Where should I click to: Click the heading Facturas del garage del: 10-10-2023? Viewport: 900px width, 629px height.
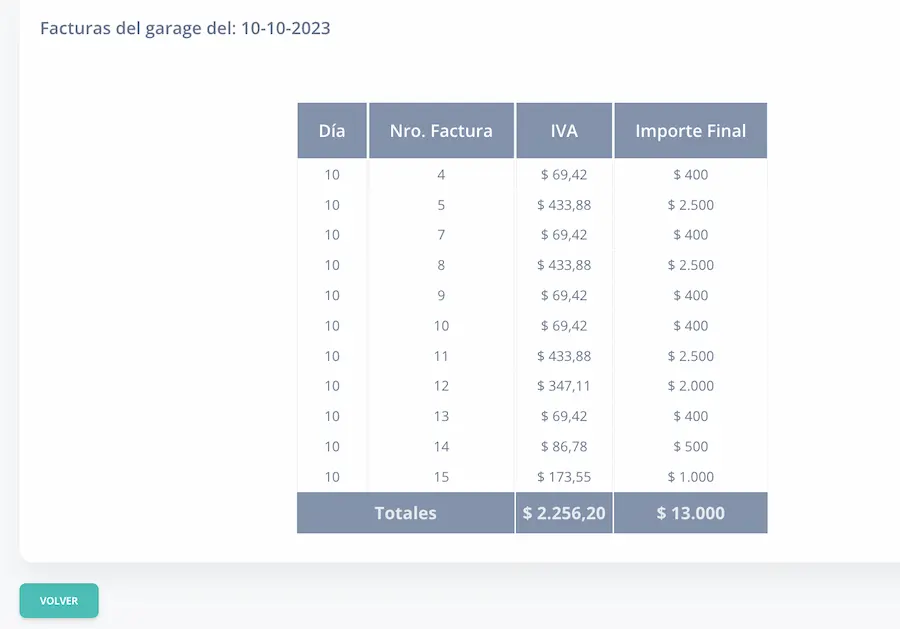coord(185,28)
